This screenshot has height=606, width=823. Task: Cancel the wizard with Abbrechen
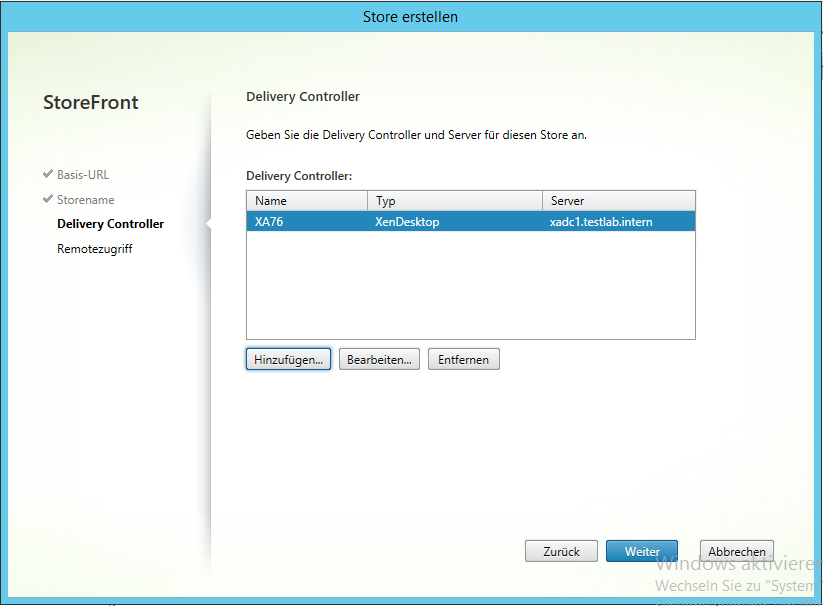[736, 551]
